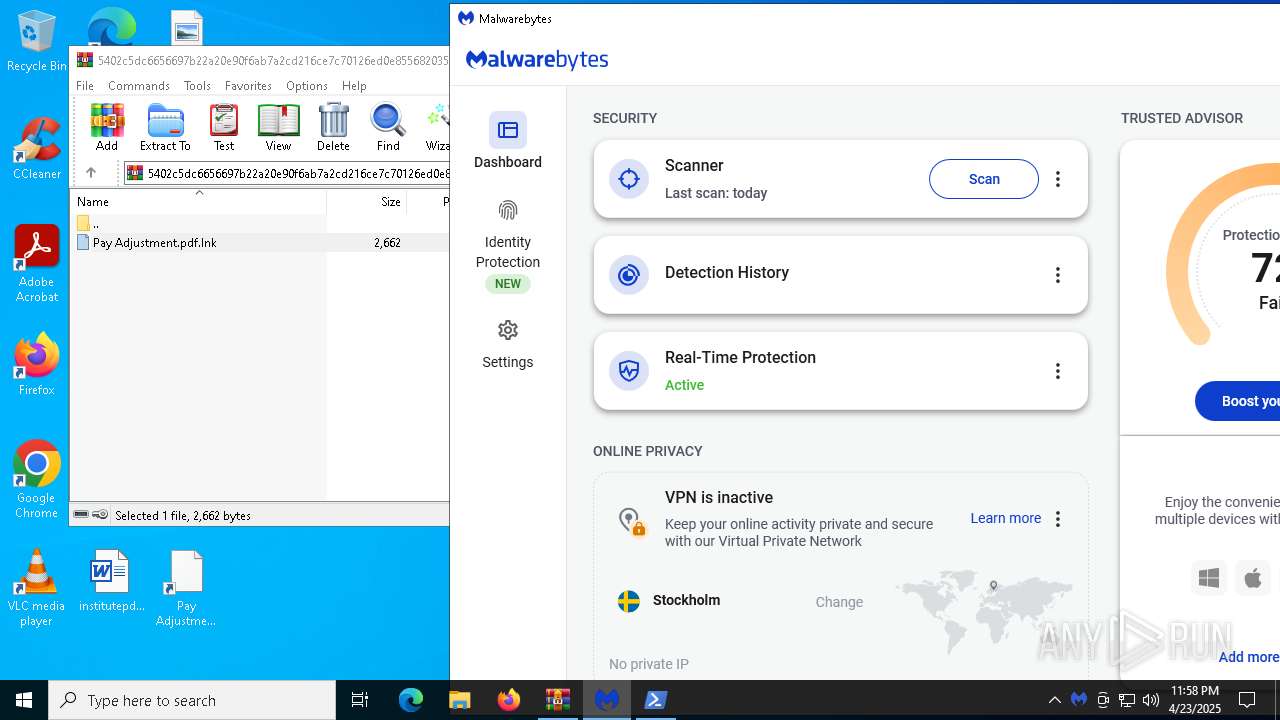The image size is (1280, 720).
Task: Click the View icon in WinRAR toolbar
Action: click(278, 128)
